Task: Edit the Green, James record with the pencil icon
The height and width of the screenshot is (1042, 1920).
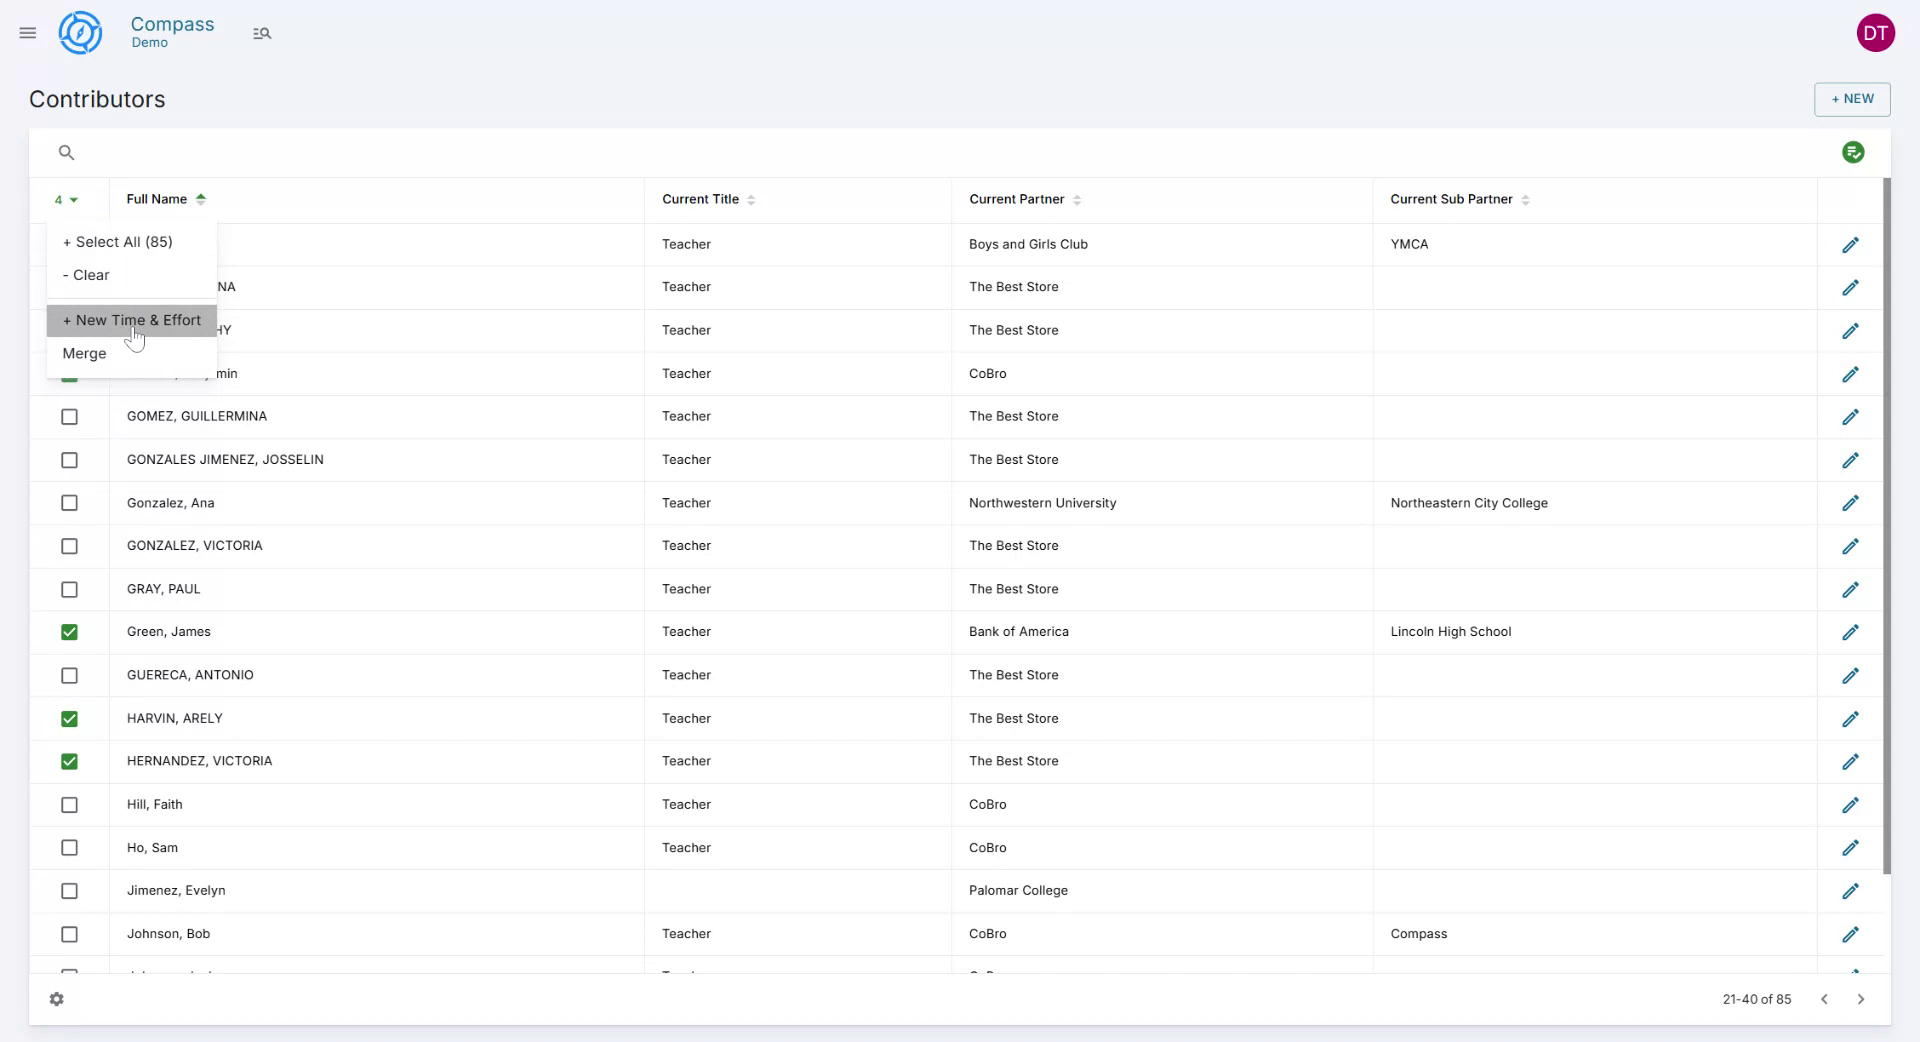Action: pos(1850,632)
